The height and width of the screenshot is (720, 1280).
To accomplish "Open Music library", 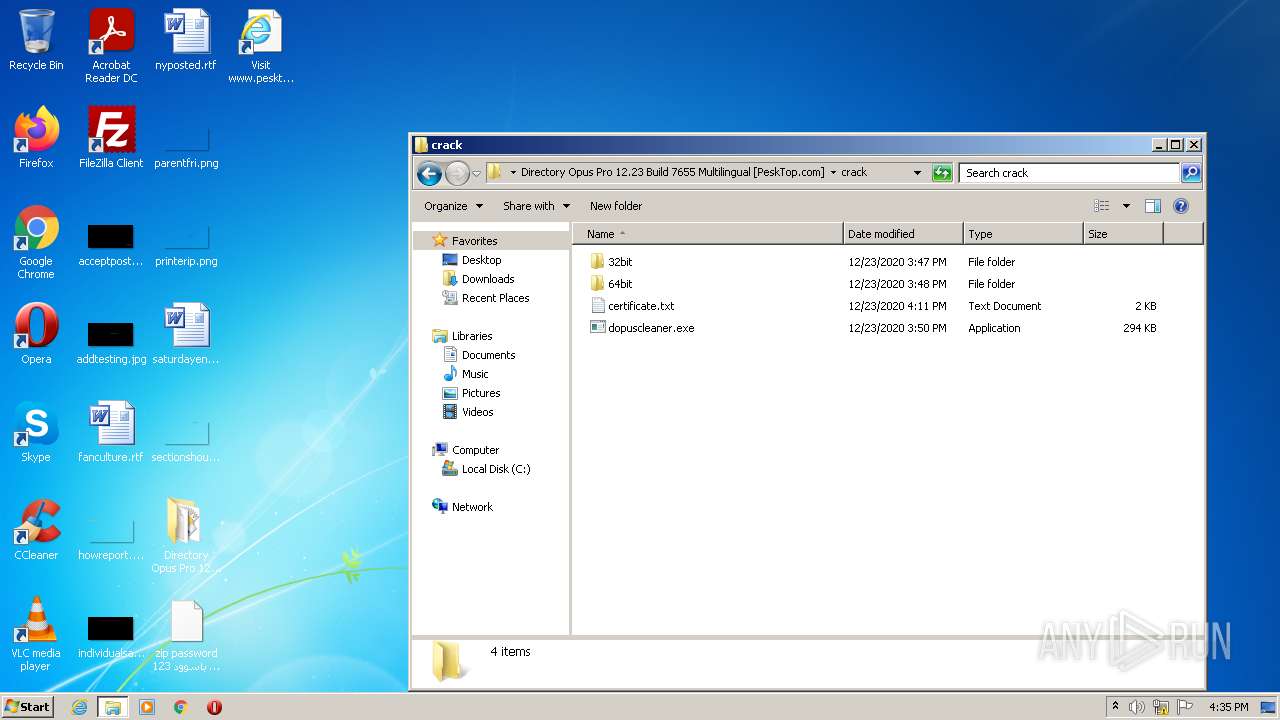I will (x=475, y=374).
